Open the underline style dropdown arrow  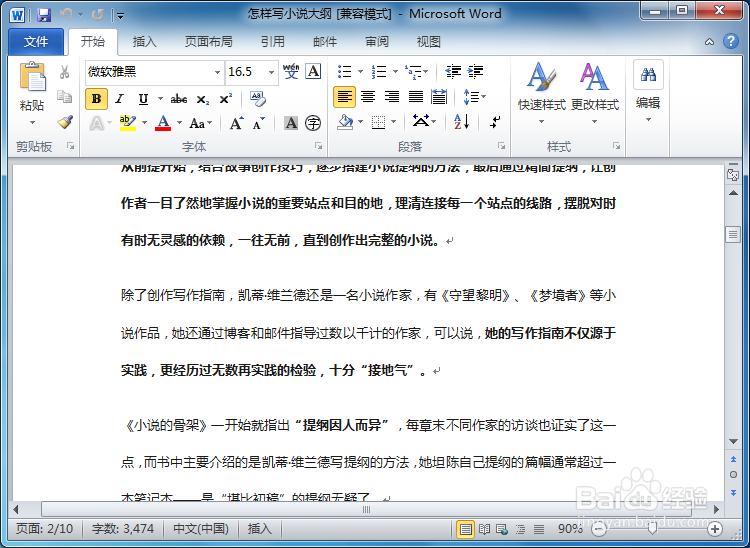(160, 99)
